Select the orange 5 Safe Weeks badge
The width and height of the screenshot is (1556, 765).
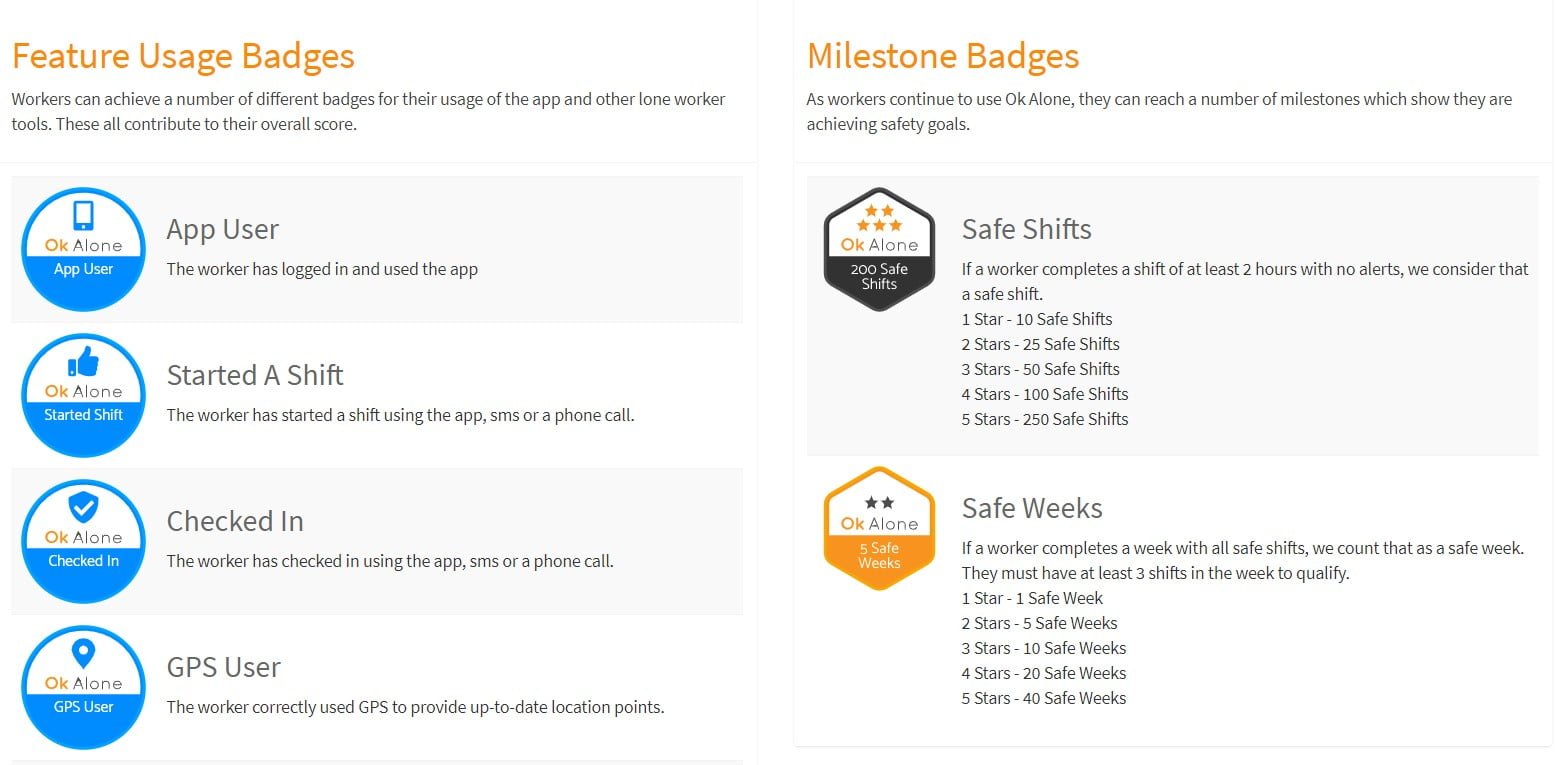[879, 528]
